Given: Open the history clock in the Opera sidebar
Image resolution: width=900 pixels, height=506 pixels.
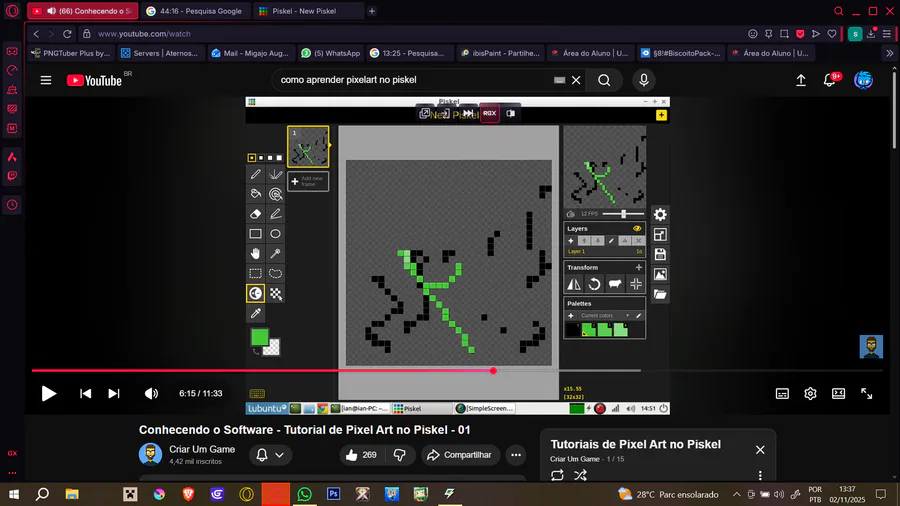Looking at the screenshot, I should coord(12,205).
